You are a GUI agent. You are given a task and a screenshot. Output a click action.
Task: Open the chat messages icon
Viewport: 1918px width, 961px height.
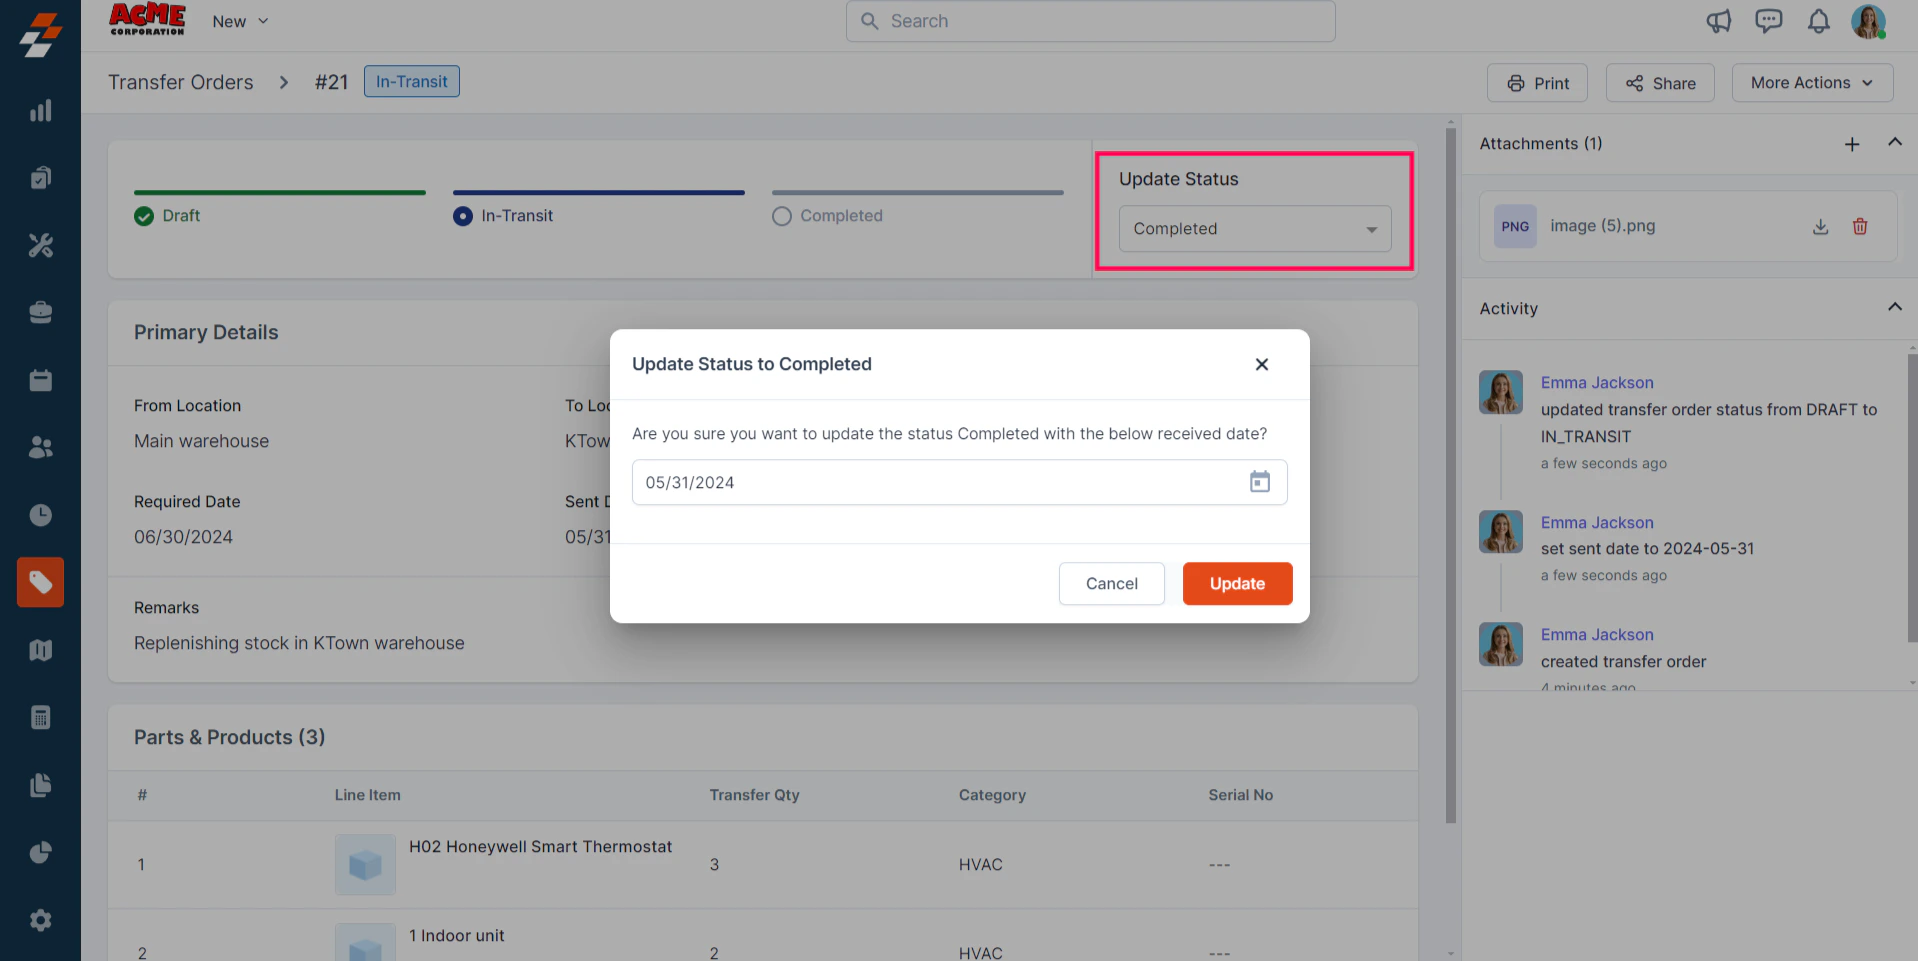click(x=1768, y=21)
